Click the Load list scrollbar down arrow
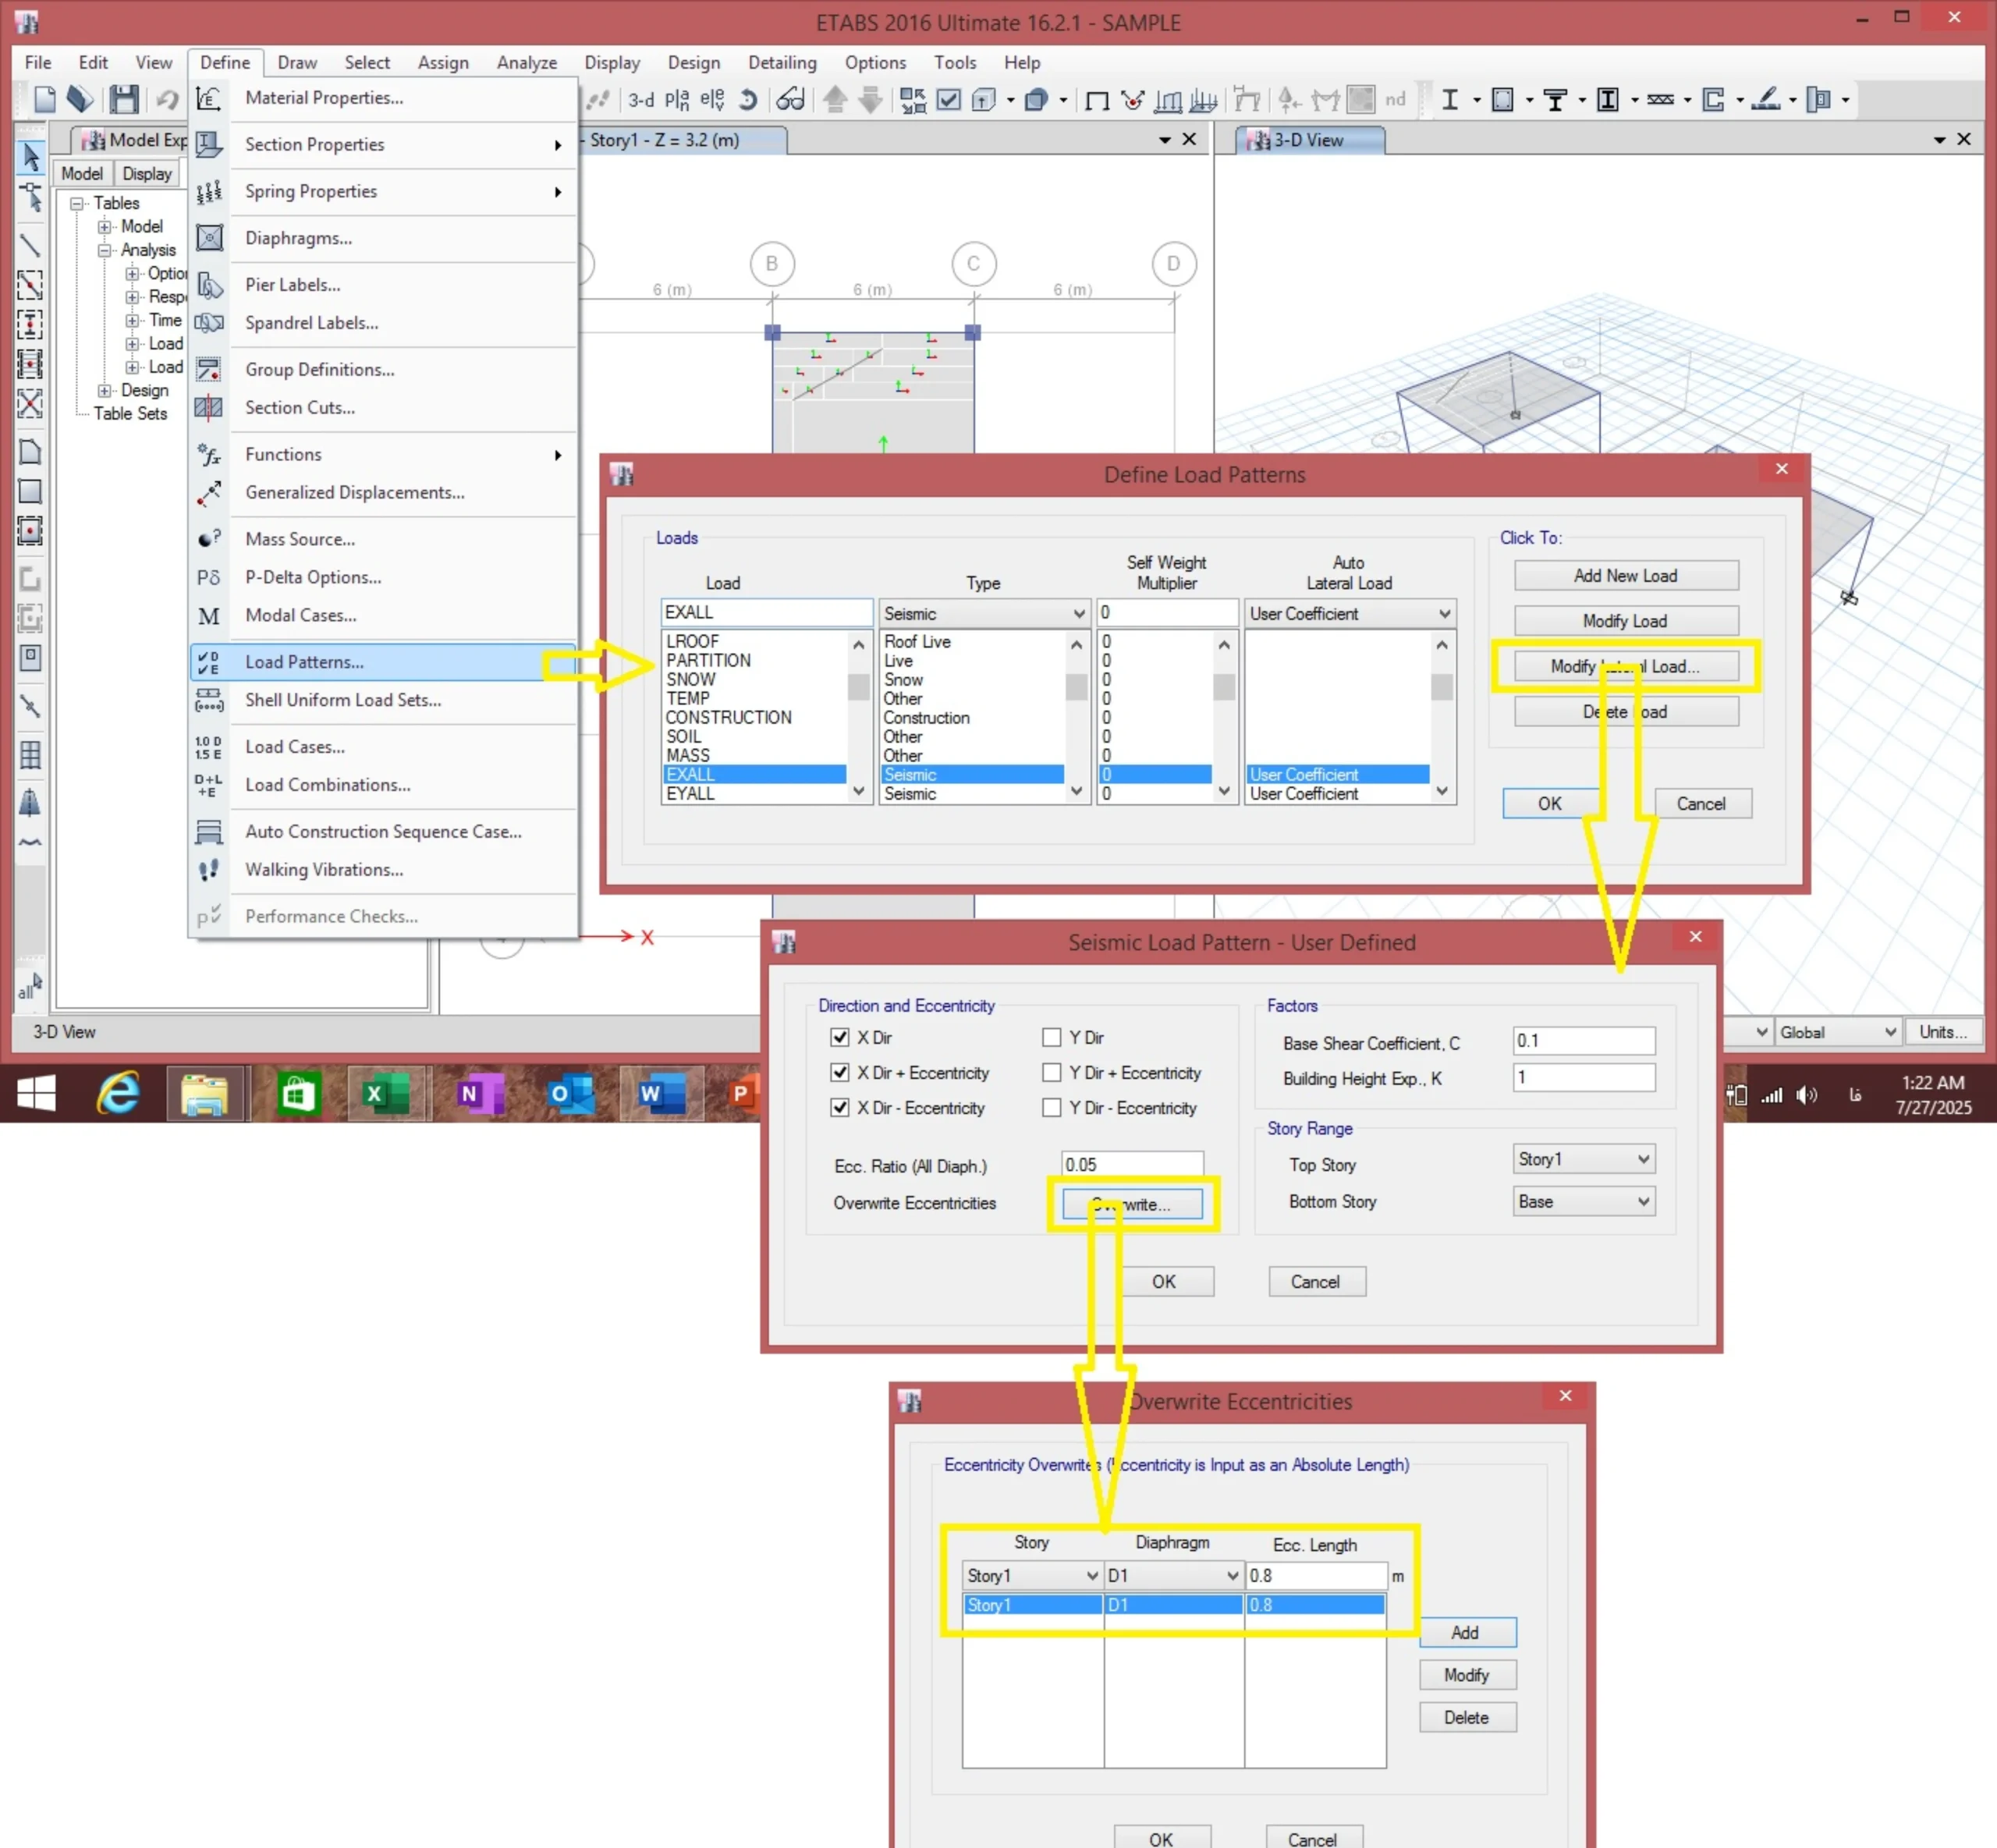The height and width of the screenshot is (1848, 1997). coord(858,791)
